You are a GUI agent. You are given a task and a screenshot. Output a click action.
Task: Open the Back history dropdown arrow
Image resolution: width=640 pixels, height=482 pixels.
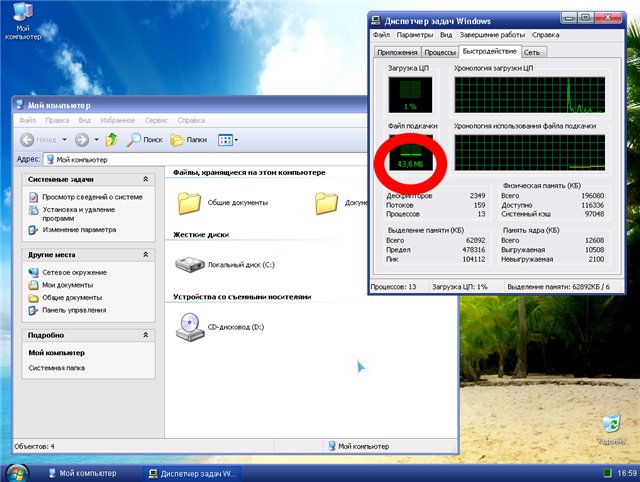pos(64,140)
